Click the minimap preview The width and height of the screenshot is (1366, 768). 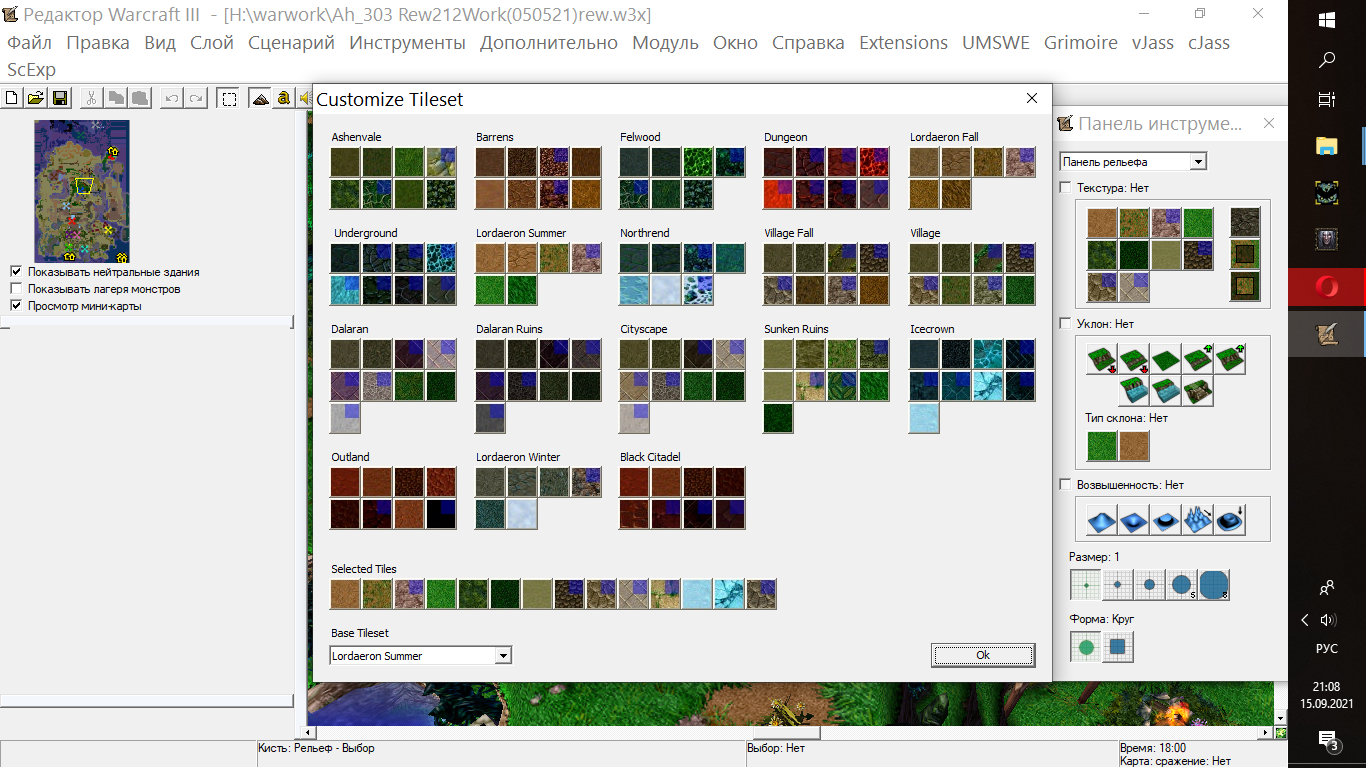pos(82,191)
